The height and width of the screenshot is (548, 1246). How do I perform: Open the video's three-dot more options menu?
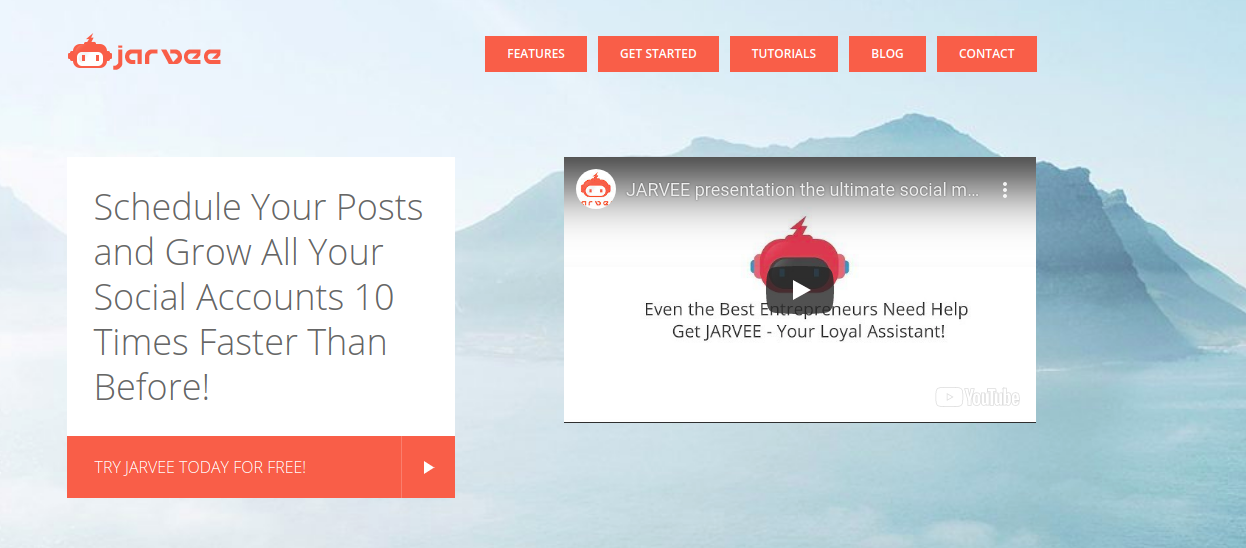(1005, 189)
